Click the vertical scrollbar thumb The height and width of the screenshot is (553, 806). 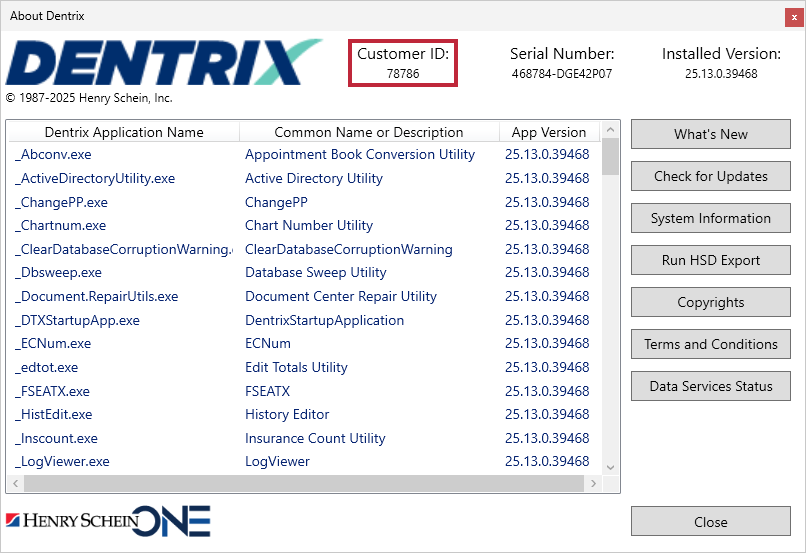610,157
